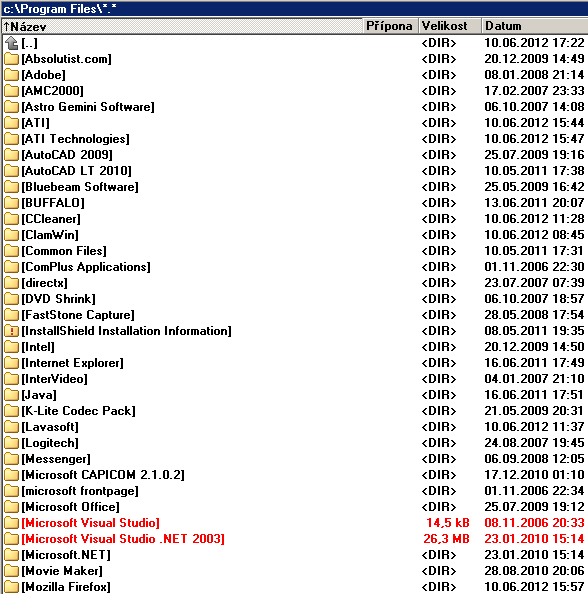588x594 pixels.
Task: Click the date 08.01.2008 21:14
Action: pyautogui.click(x=535, y=75)
